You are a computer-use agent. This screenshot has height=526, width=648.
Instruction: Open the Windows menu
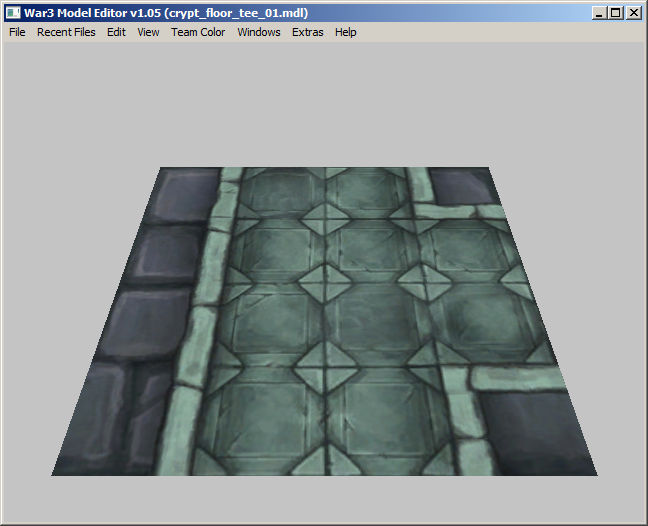click(x=259, y=32)
